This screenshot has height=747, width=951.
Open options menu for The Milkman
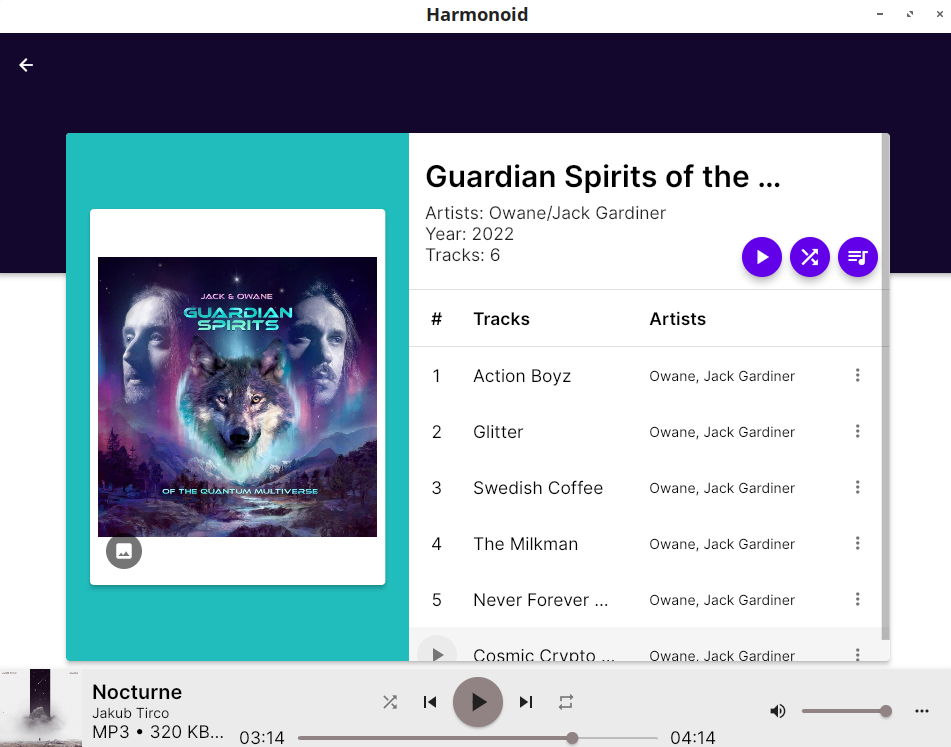coord(858,543)
